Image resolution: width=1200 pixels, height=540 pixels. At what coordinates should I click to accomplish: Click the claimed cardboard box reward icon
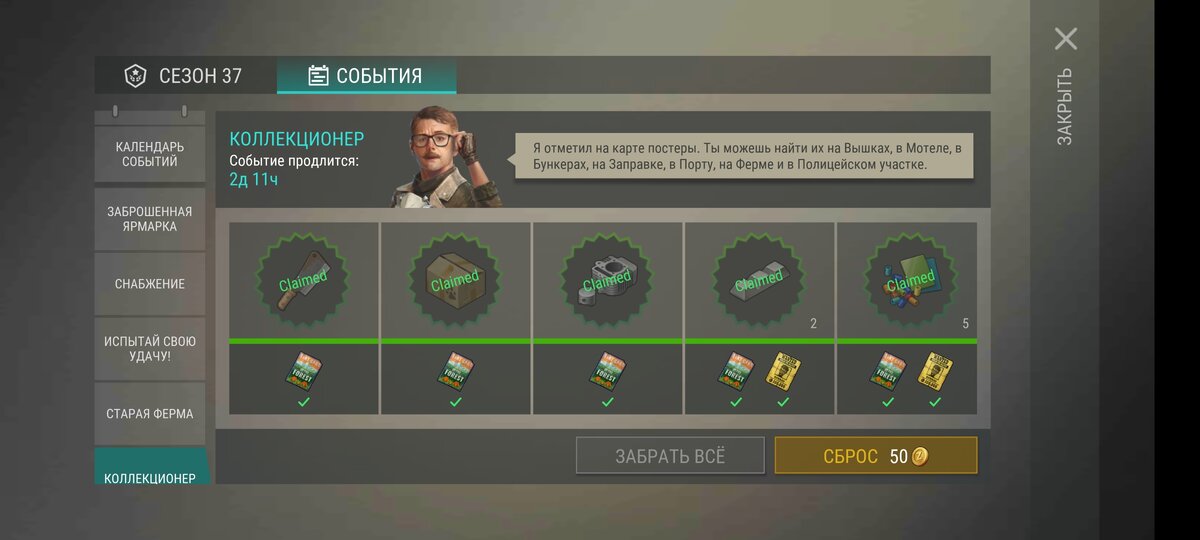[455, 282]
